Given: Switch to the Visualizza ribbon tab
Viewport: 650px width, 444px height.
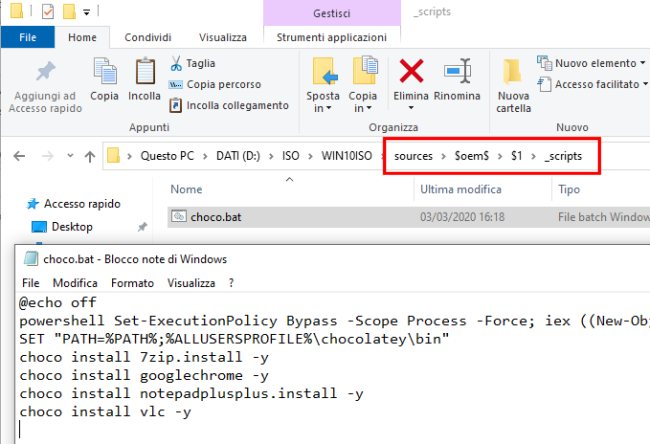Looking at the screenshot, I should (x=223, y=37).
